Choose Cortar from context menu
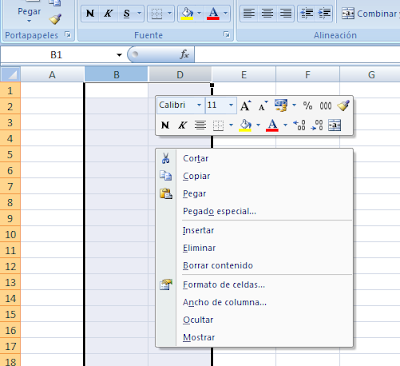The height and width of the screenshot is (366, 400). 254,159
